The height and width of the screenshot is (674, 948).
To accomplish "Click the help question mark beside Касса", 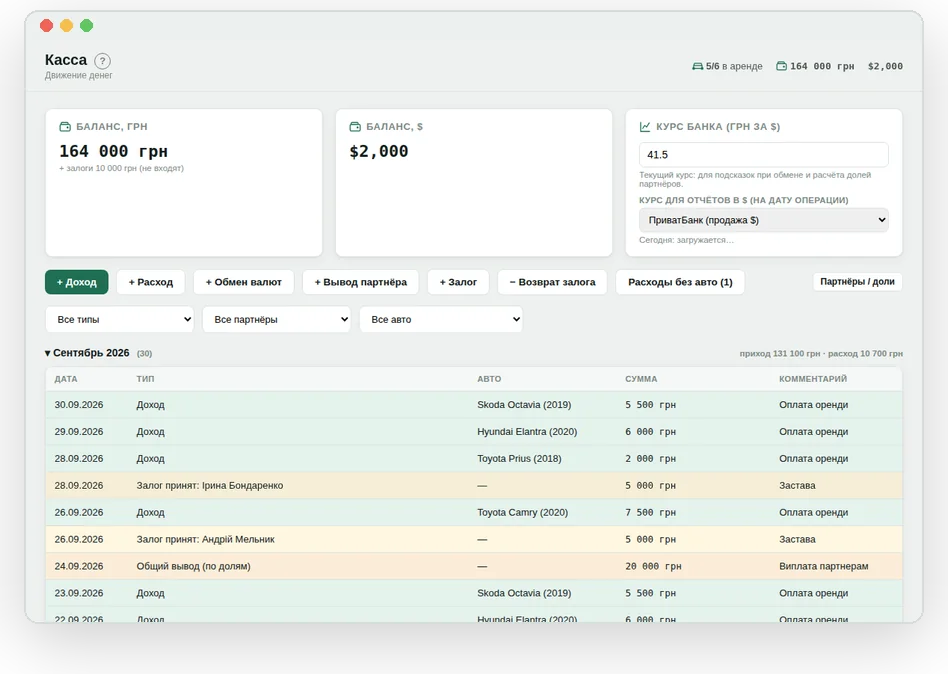I will (103, 61).
